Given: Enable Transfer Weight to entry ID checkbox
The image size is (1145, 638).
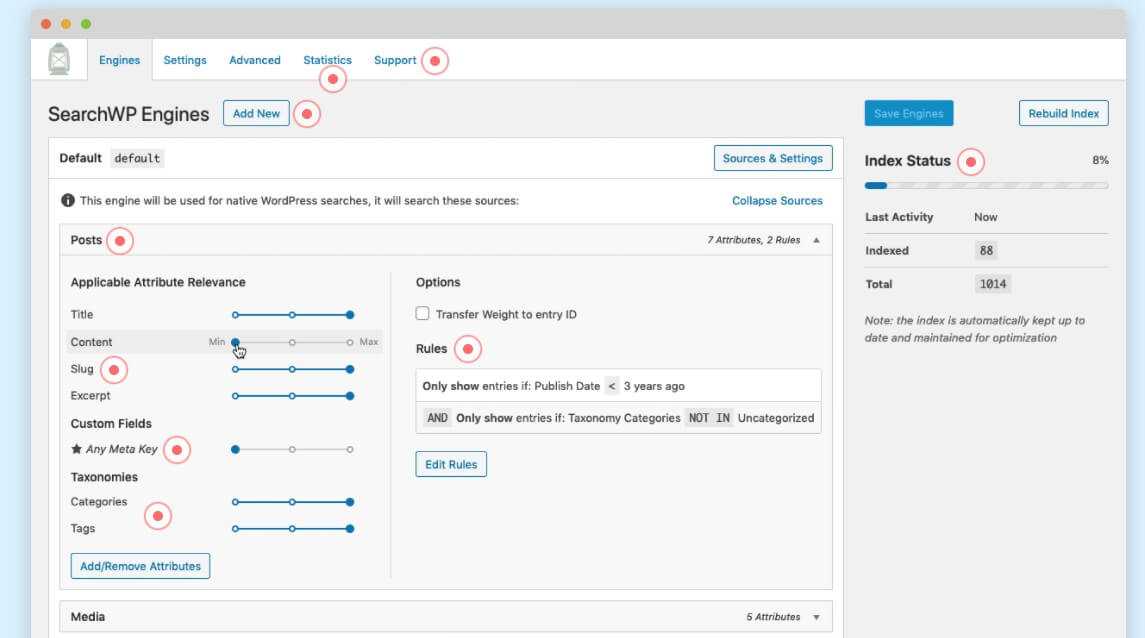Looking at the screenshot, I should pyautogui.click(x=423, y=314).
